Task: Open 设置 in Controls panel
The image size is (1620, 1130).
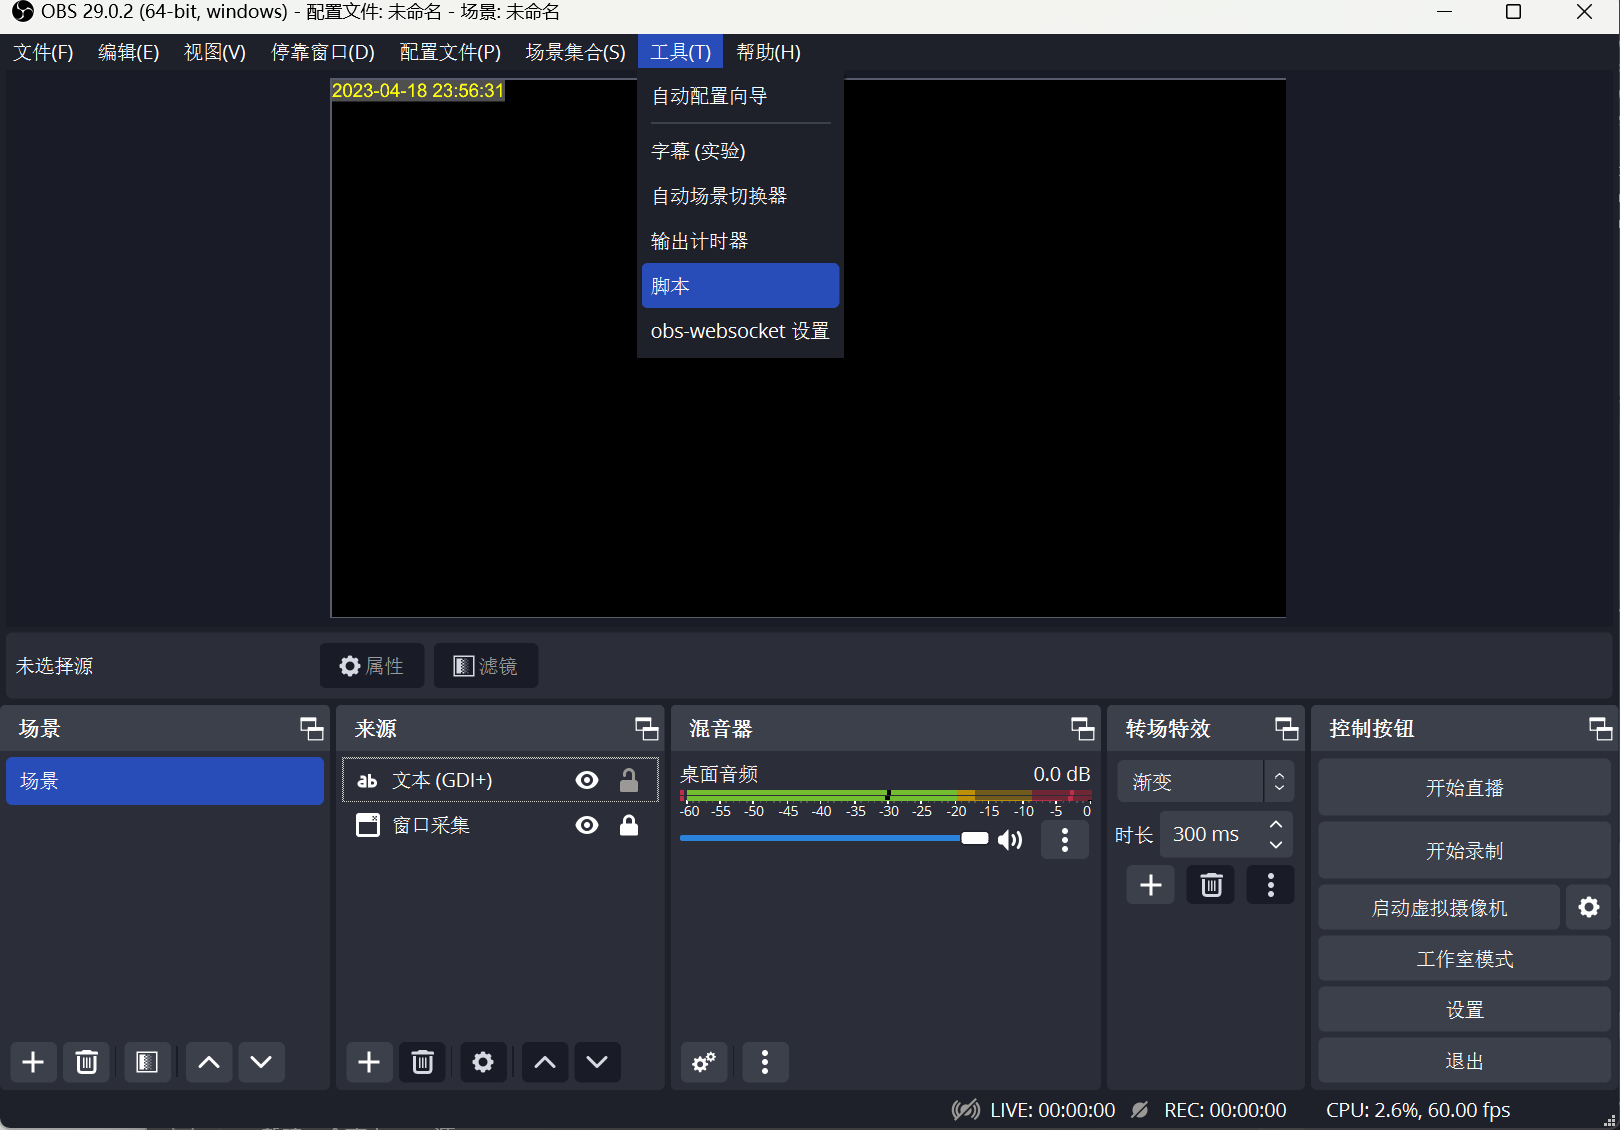Action: click(1464, 1010)
